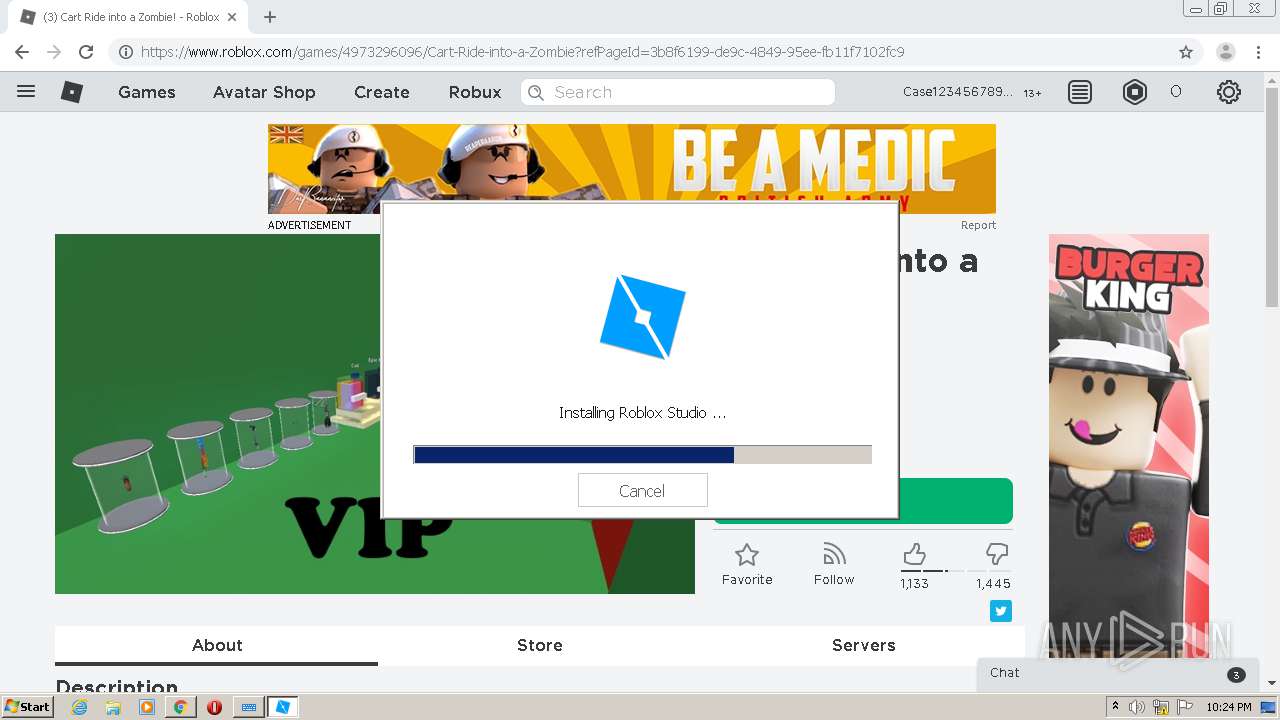Viewport: 1280px width, 720px height.
Task: Switch to the About tab
Action: pos(217,645)
